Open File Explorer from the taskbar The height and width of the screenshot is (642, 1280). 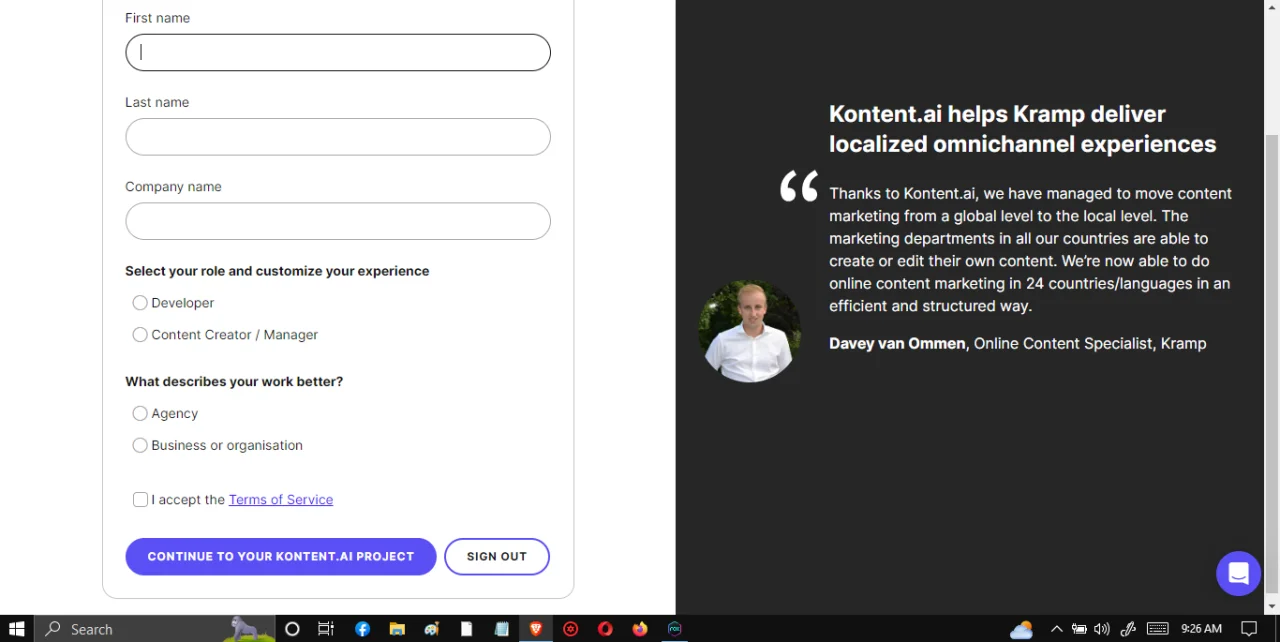tap(397, 629)
